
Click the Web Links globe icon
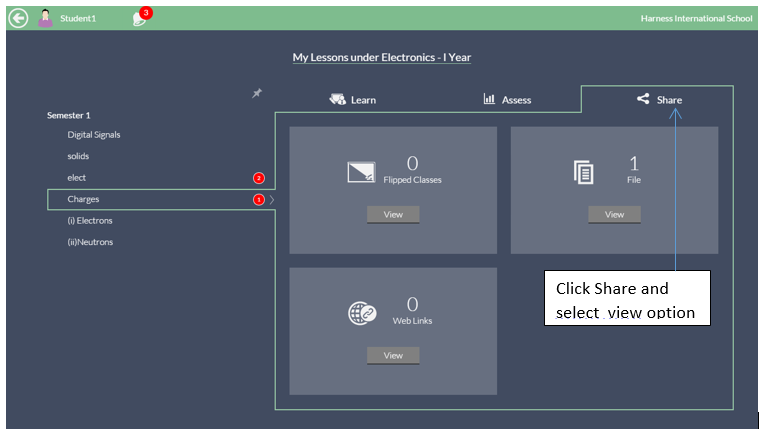coord(362,313)
